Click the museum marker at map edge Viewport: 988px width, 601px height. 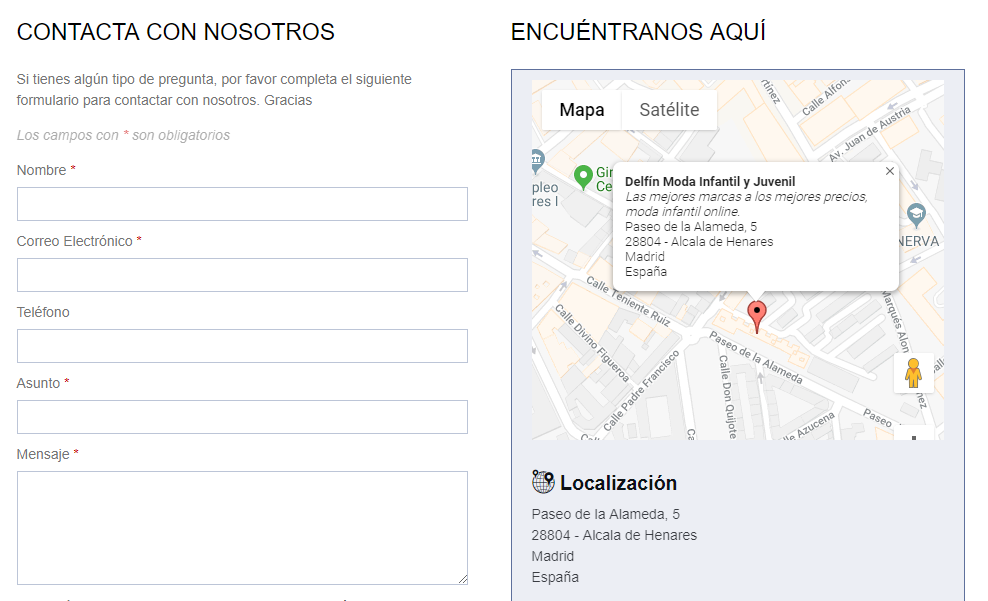pyautogui.click(x=537, y=160)
